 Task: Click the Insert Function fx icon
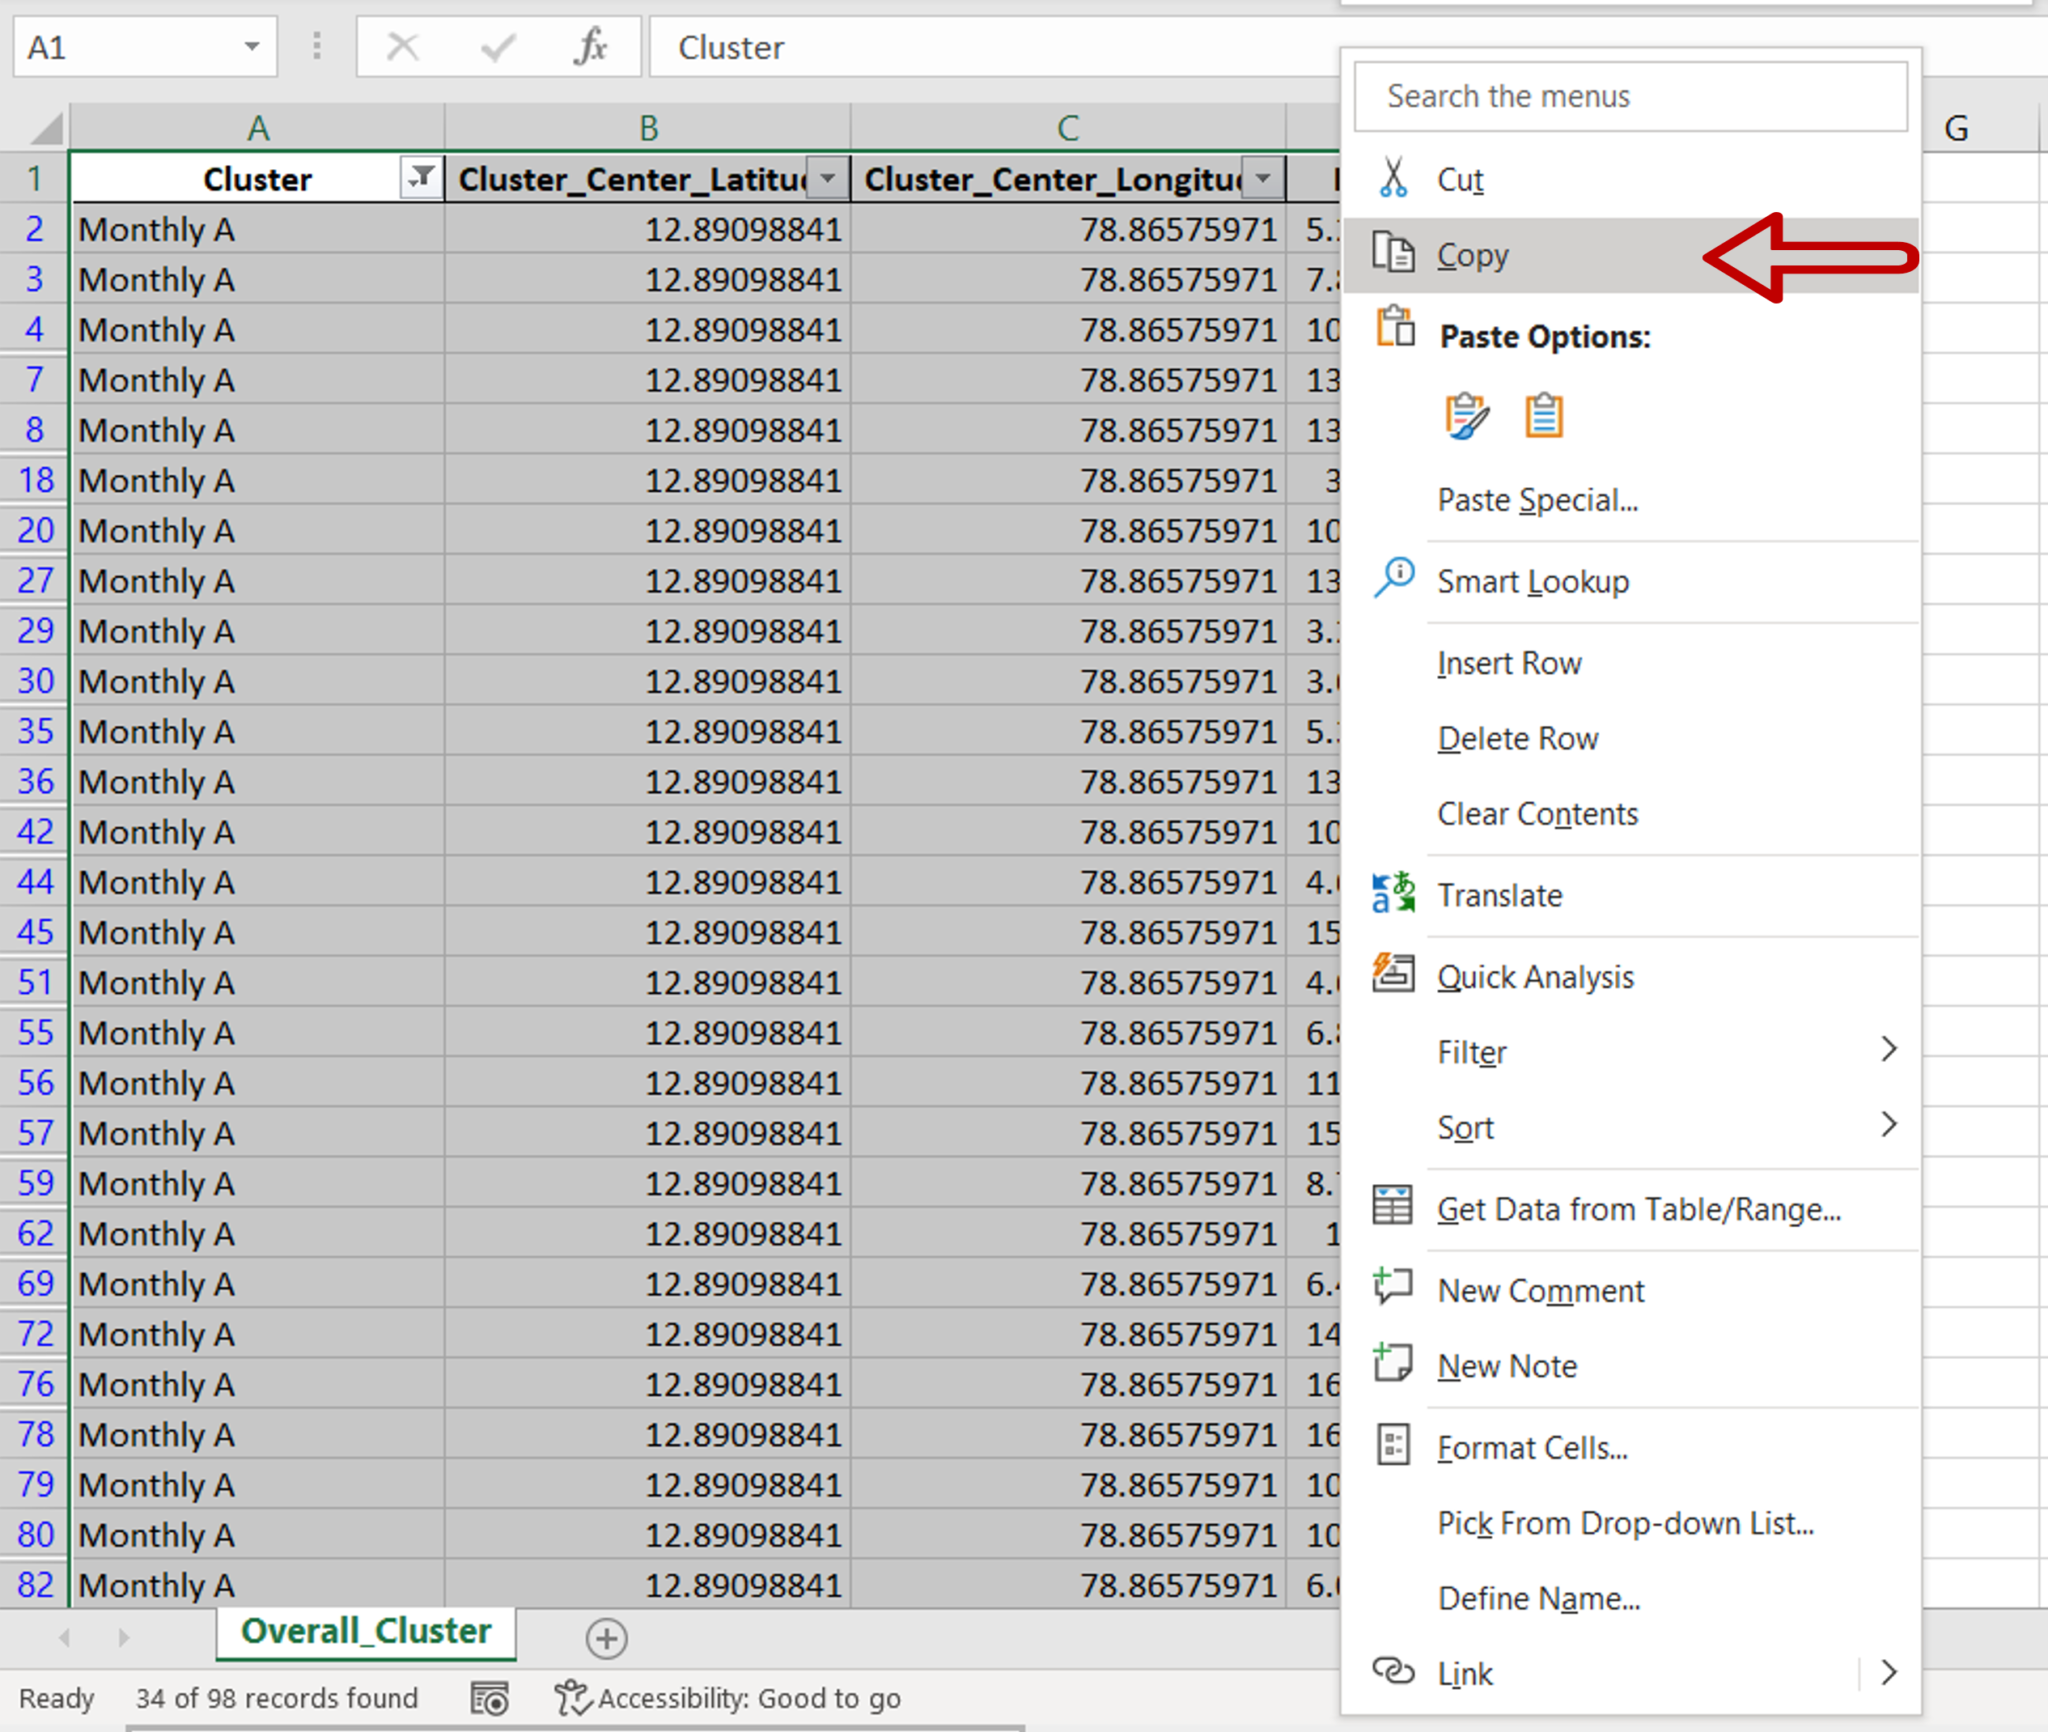pos(590,46)
